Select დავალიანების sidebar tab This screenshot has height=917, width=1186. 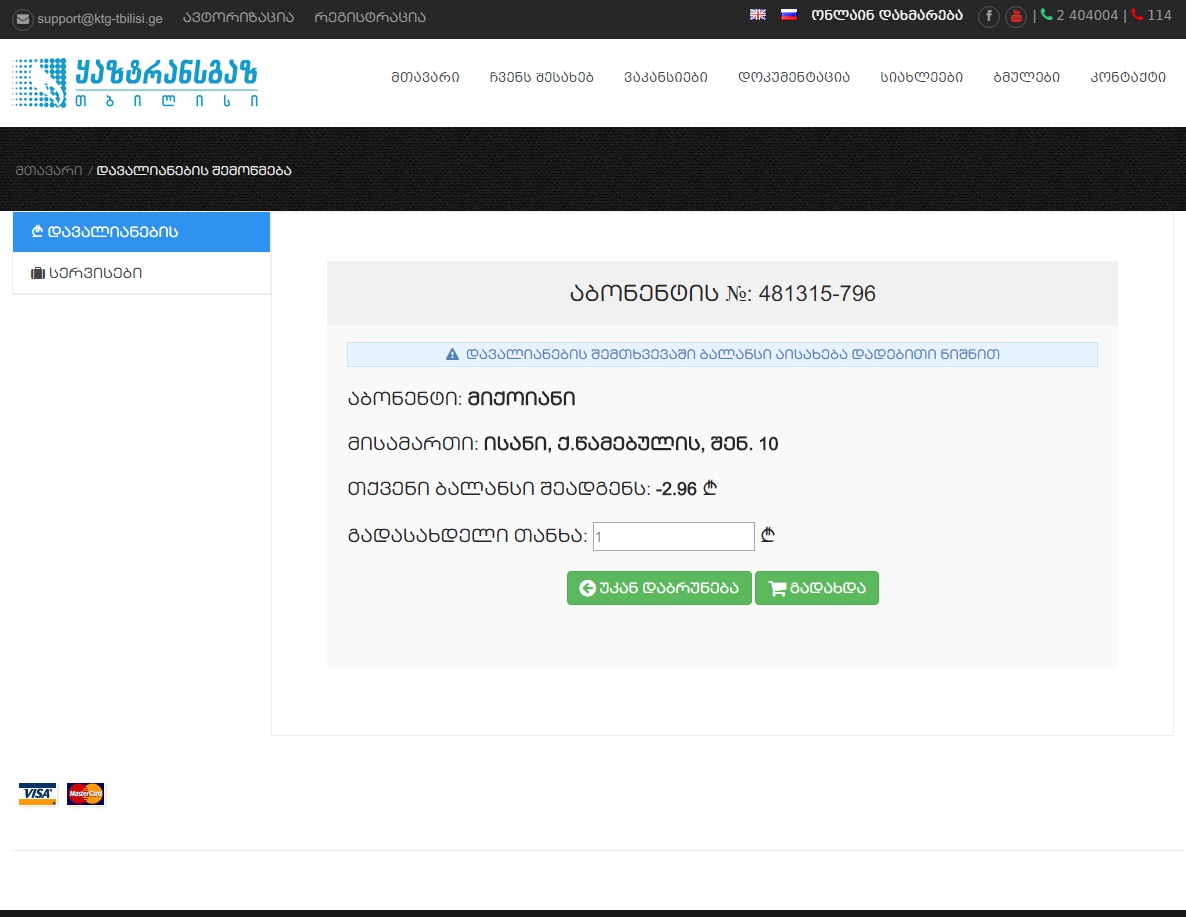click(141, 232)
